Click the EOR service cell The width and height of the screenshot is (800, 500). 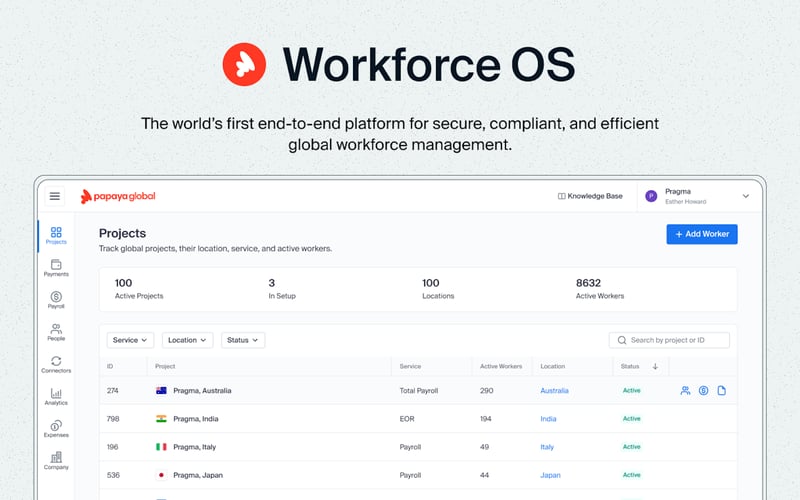point(407,419)
